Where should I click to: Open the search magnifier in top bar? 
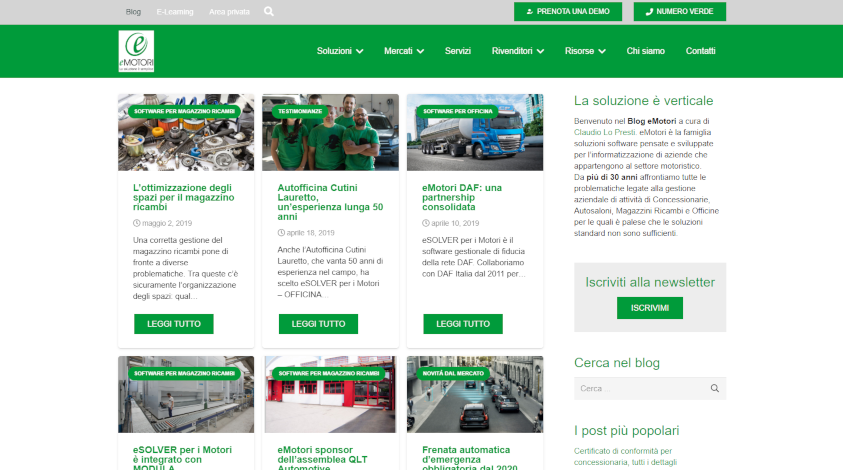click(x=269, y=11)
